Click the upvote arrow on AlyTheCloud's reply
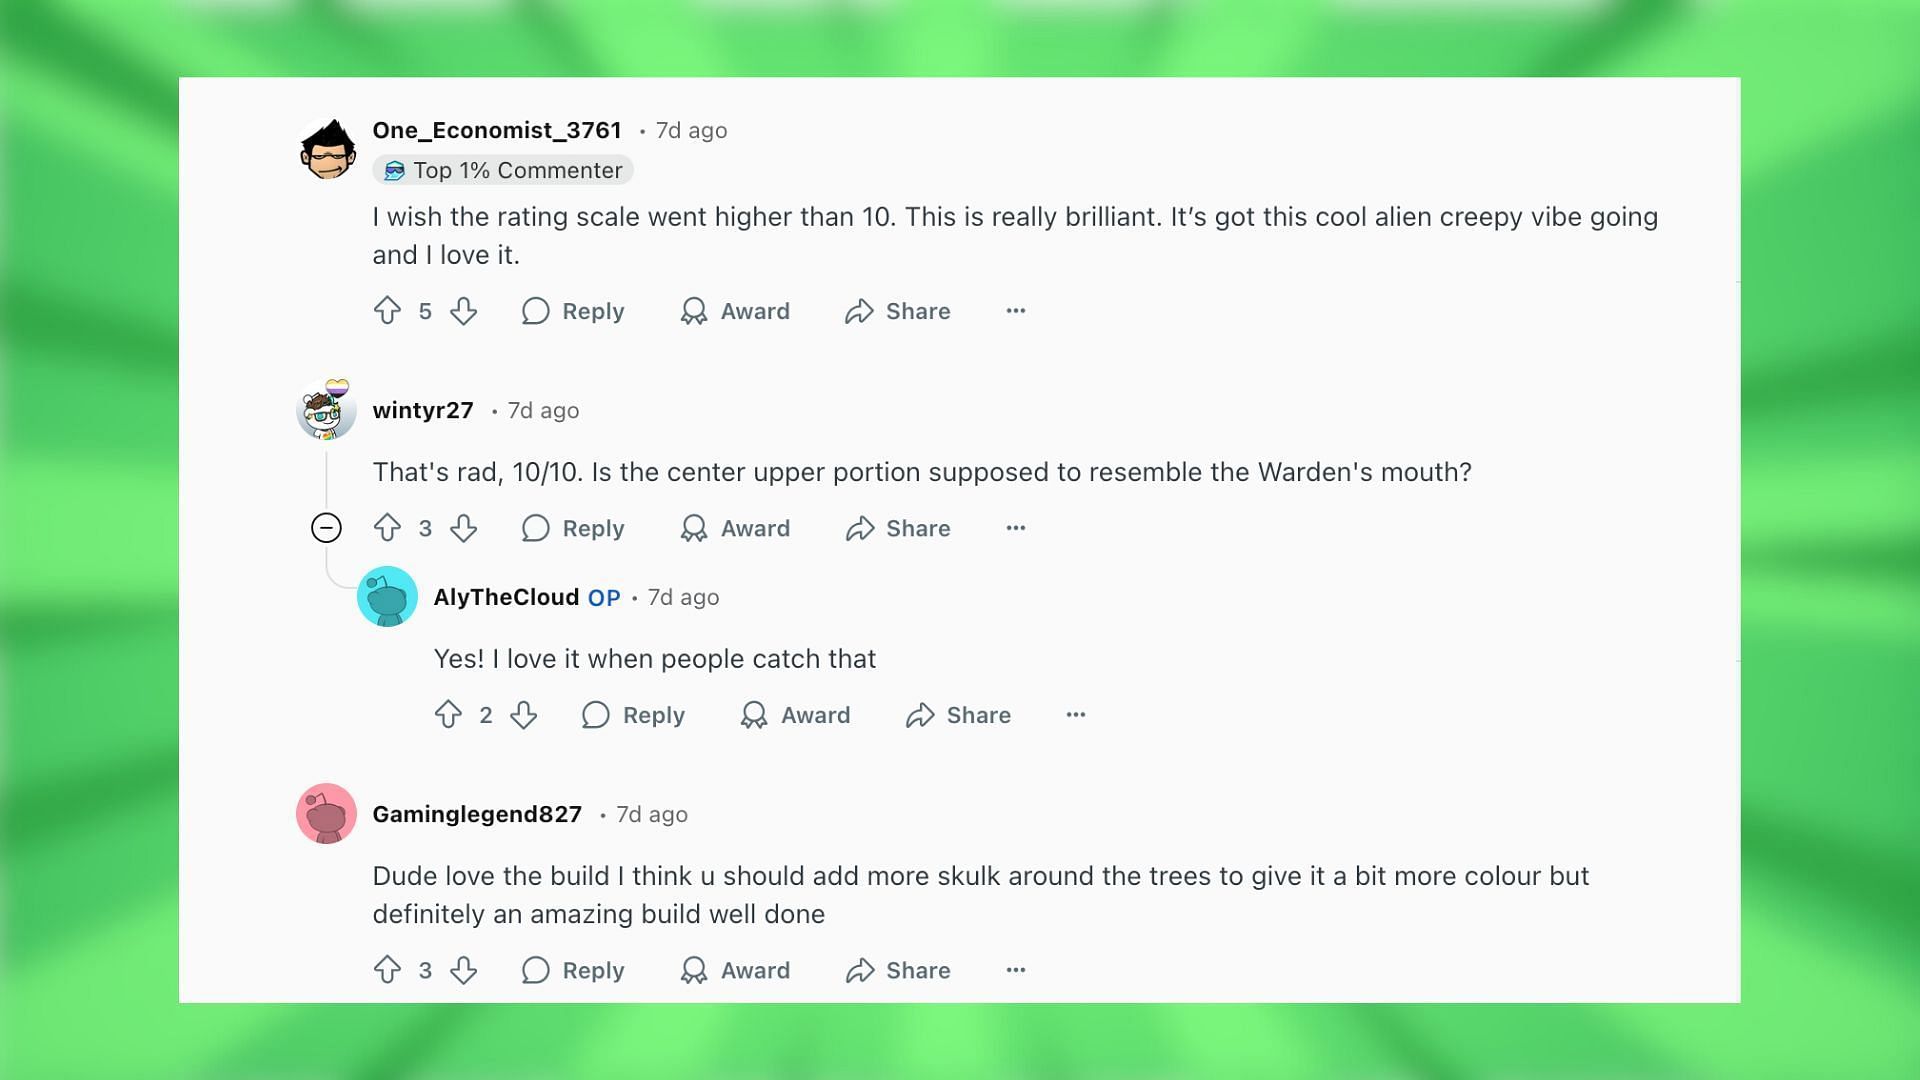Image resolution: width=1920 pixels, height=1080 pixels. (447, 715)
